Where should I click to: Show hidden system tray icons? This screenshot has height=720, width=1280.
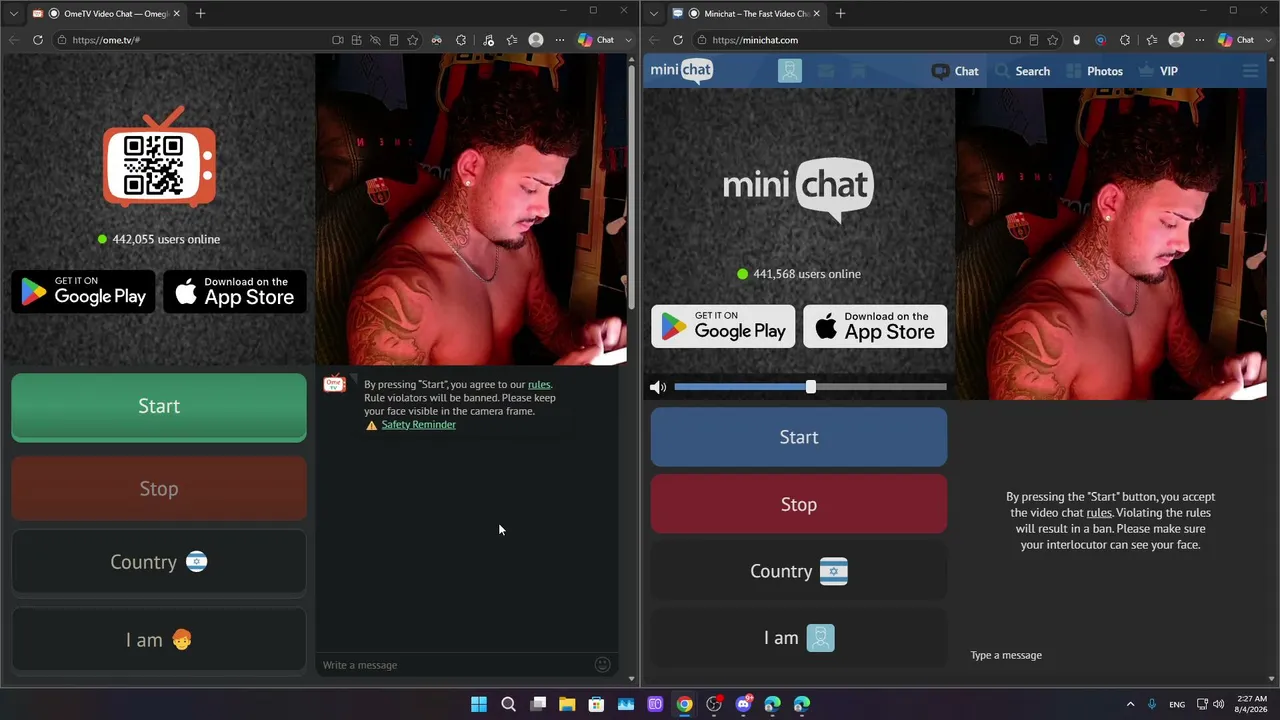tap(1130, 704)
